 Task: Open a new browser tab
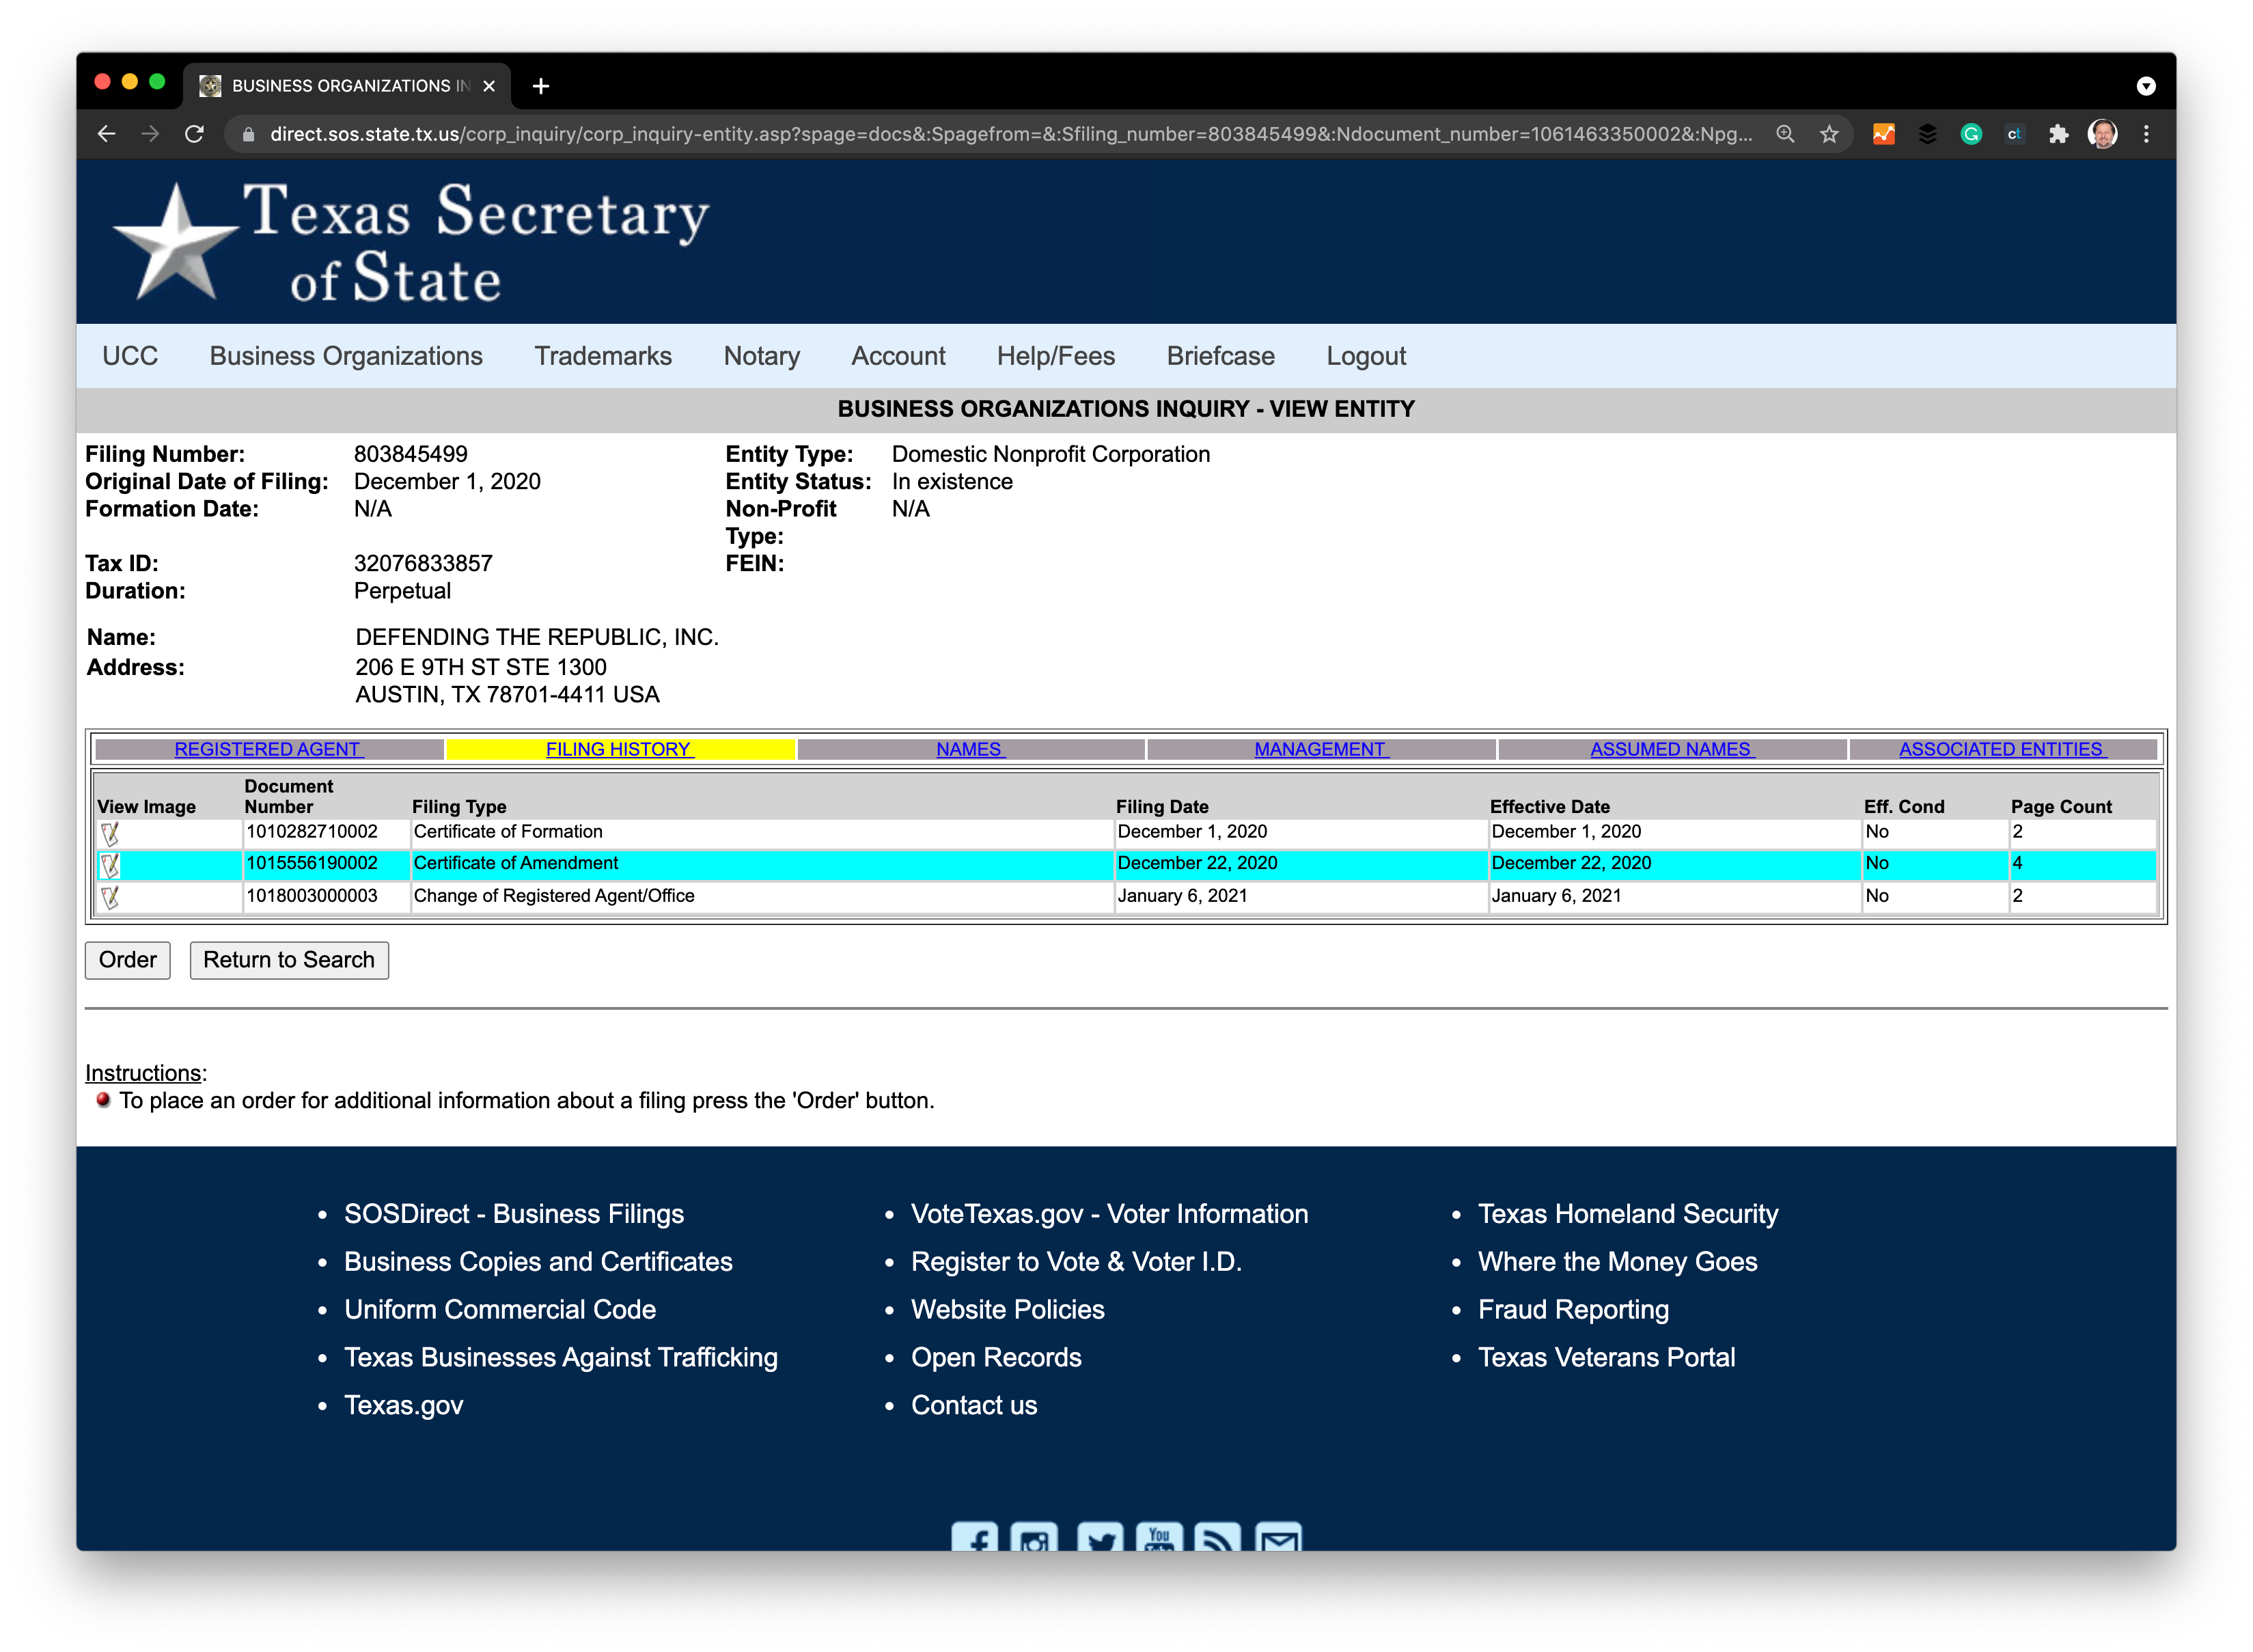tap(541, 86)
